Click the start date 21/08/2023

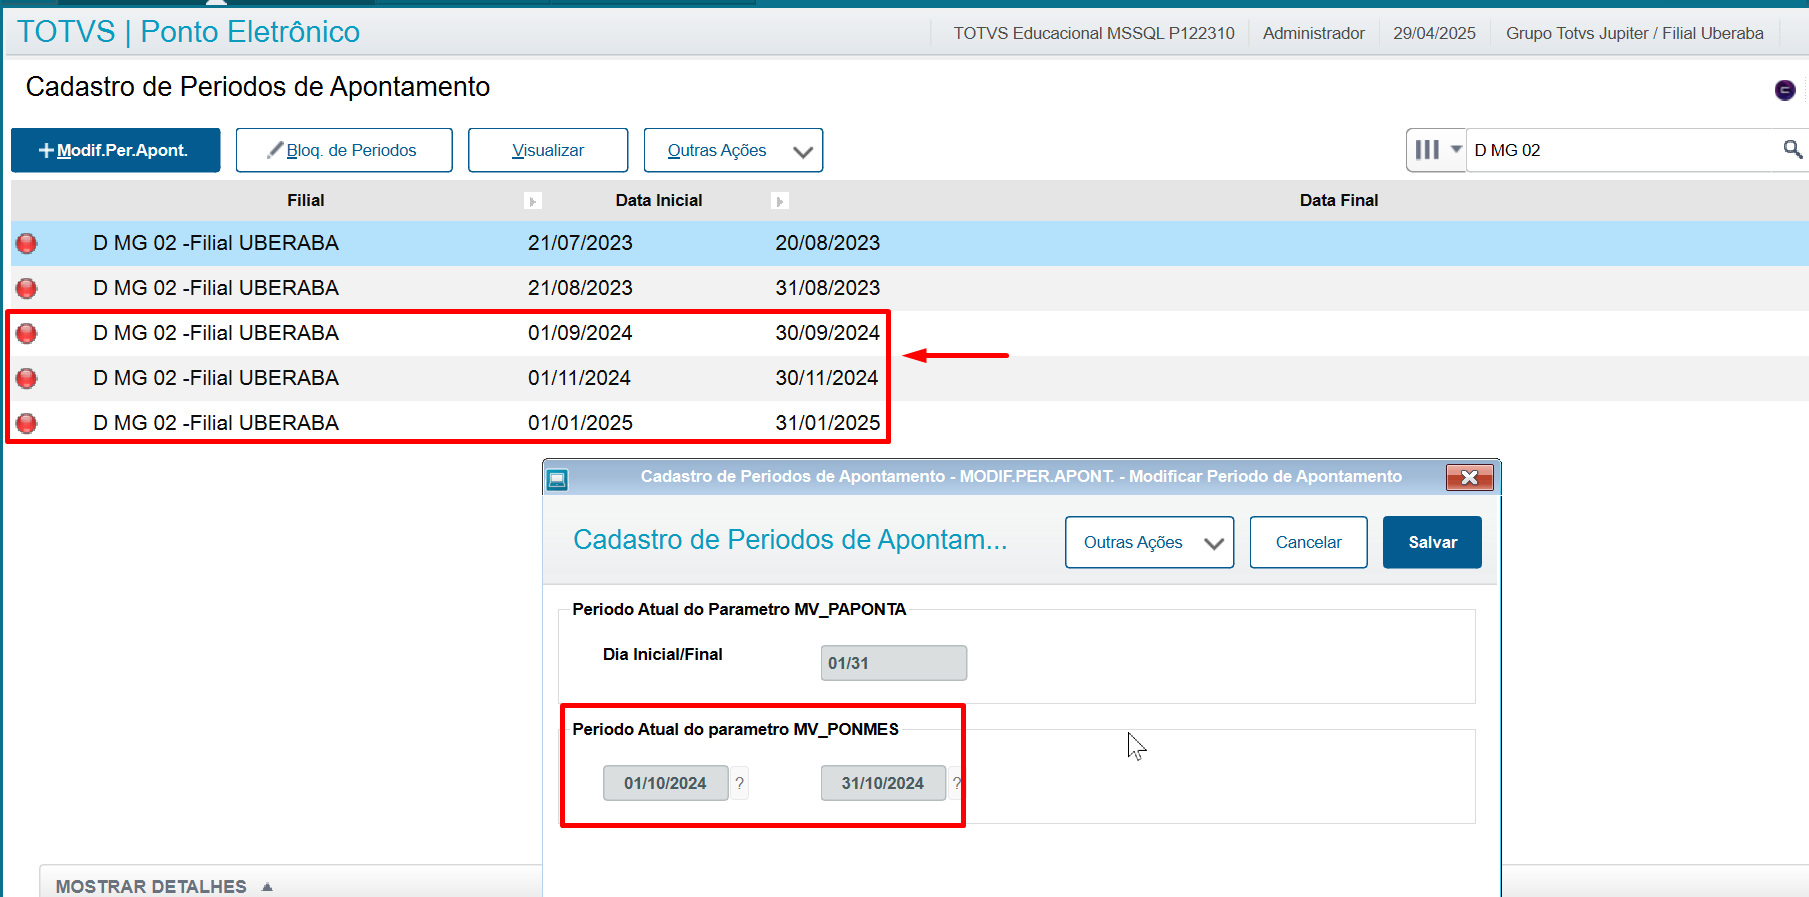point(580,288)
